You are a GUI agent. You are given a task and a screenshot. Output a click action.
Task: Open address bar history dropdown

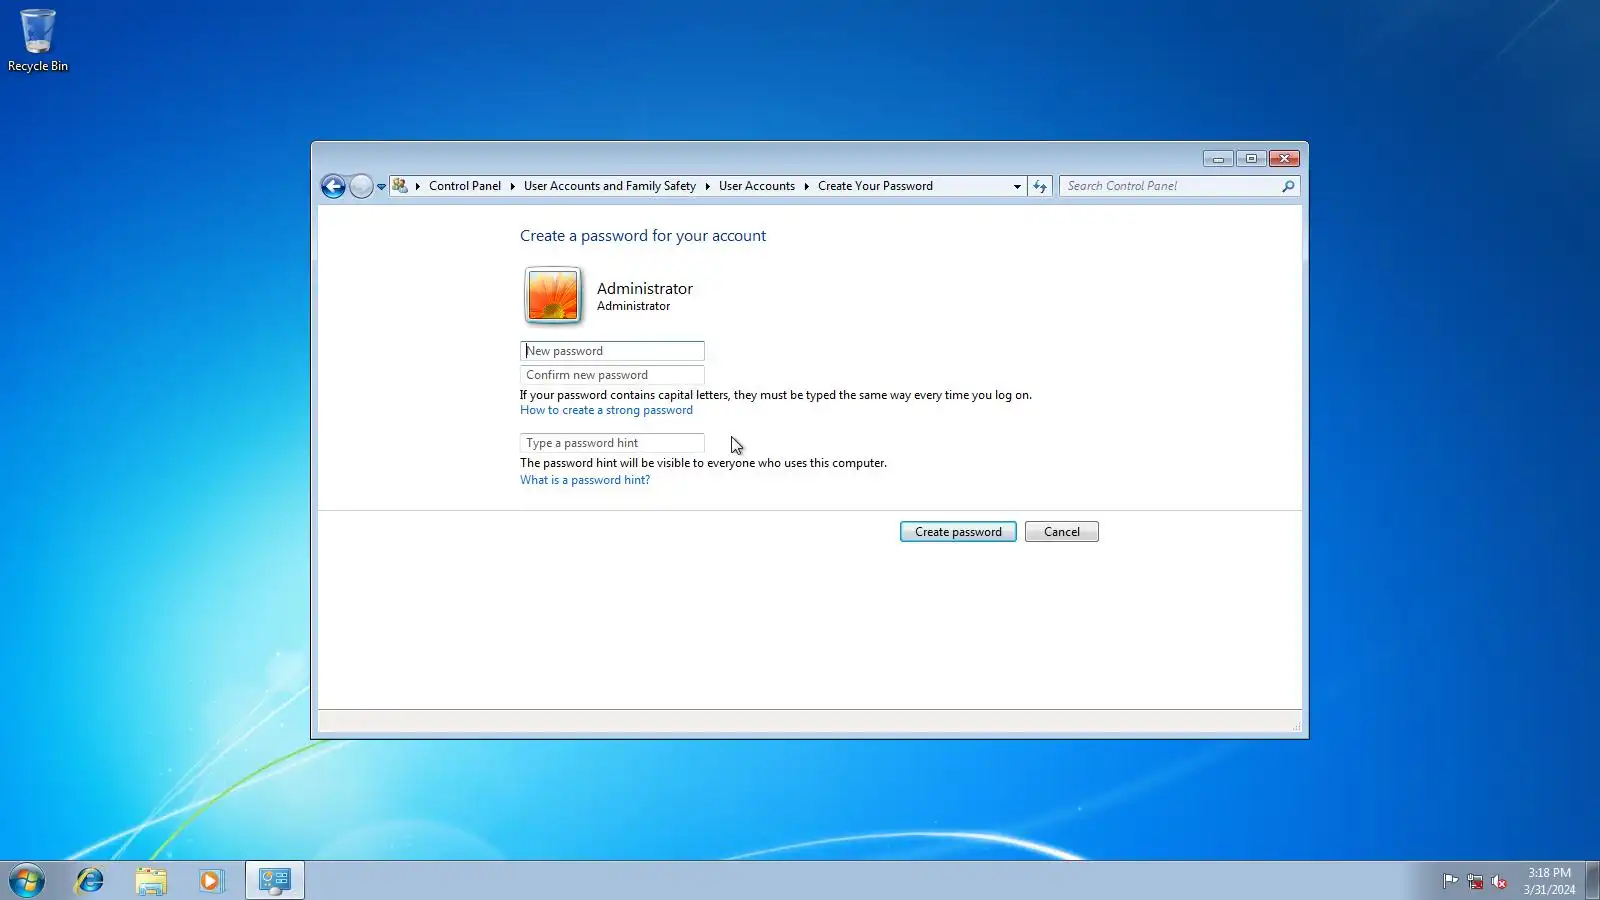coord(1017,186)
